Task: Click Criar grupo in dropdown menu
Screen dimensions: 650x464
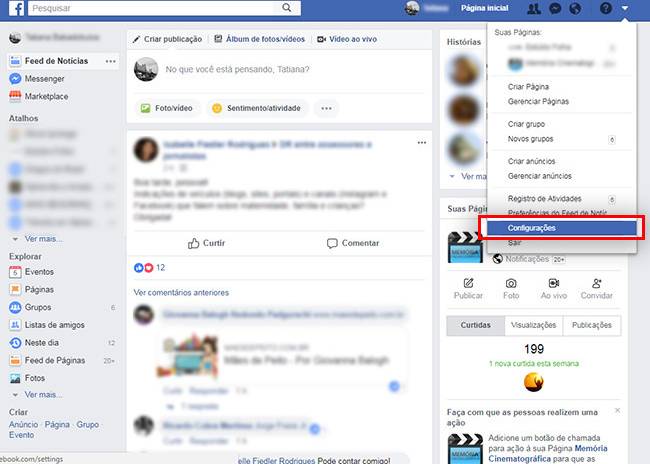Action: pos(526,124)
